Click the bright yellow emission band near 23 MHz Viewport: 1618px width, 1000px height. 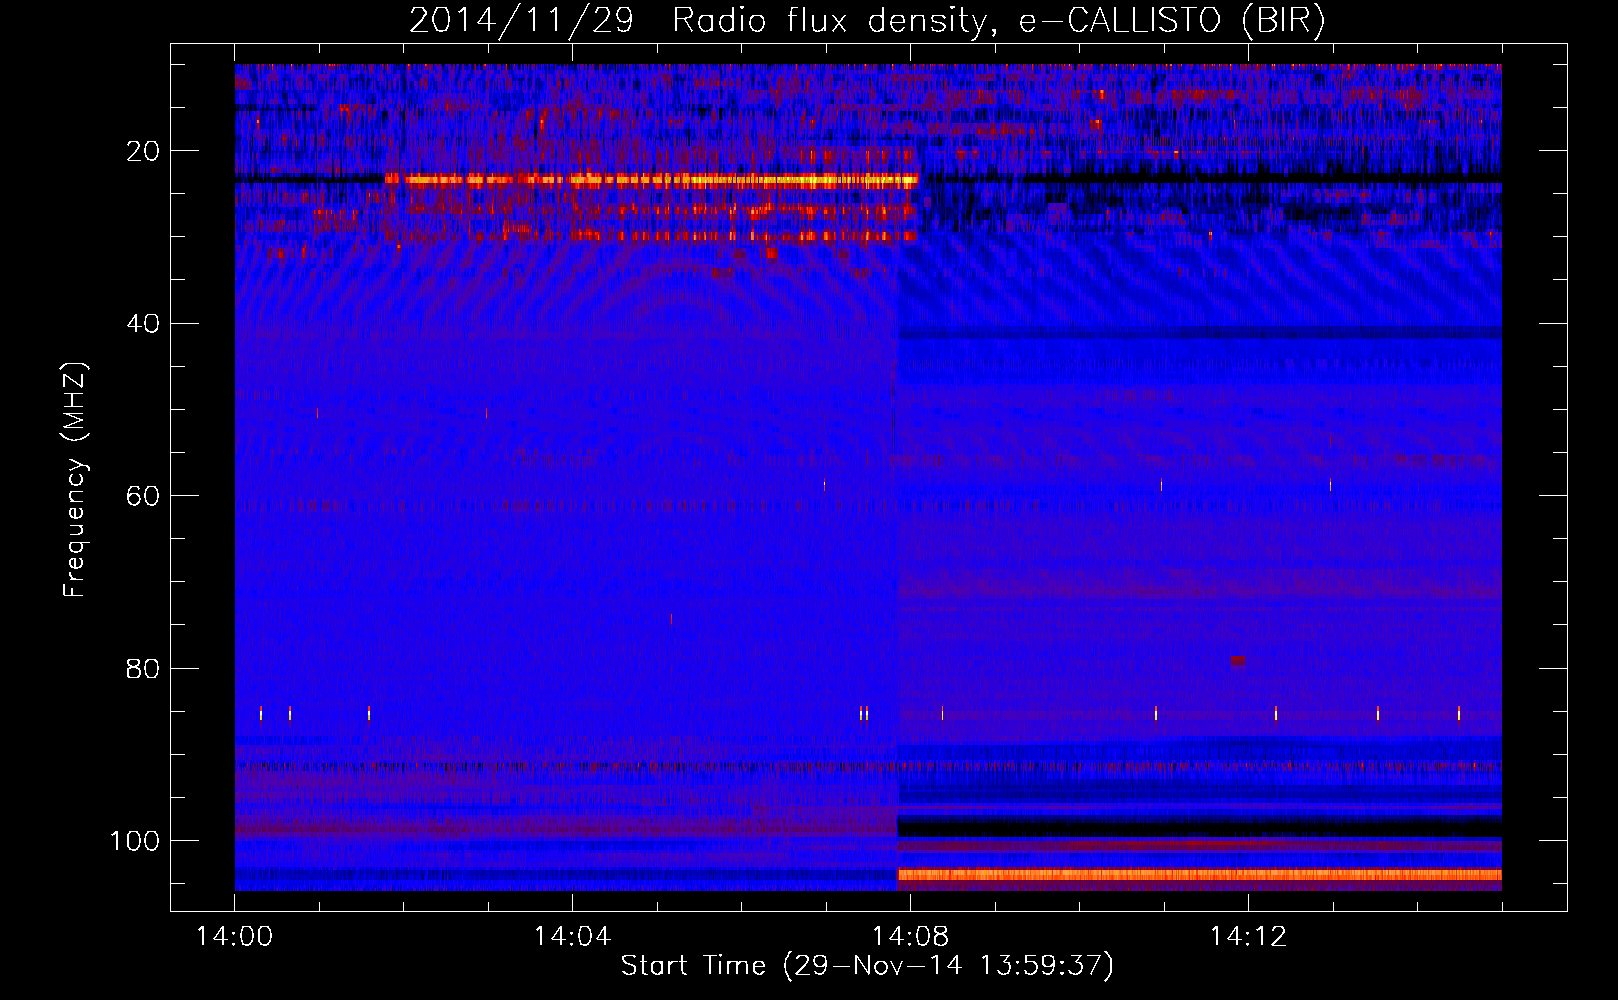coord(652,181)
